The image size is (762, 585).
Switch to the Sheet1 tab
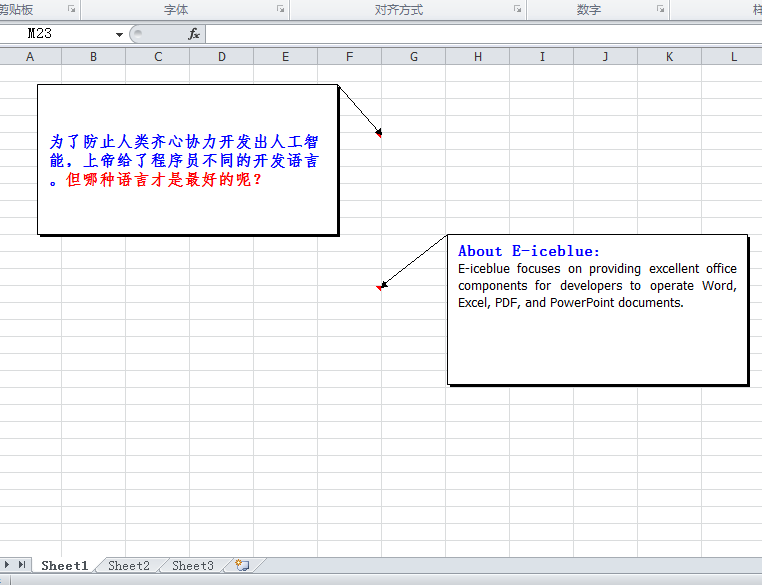tap(65, 566)
